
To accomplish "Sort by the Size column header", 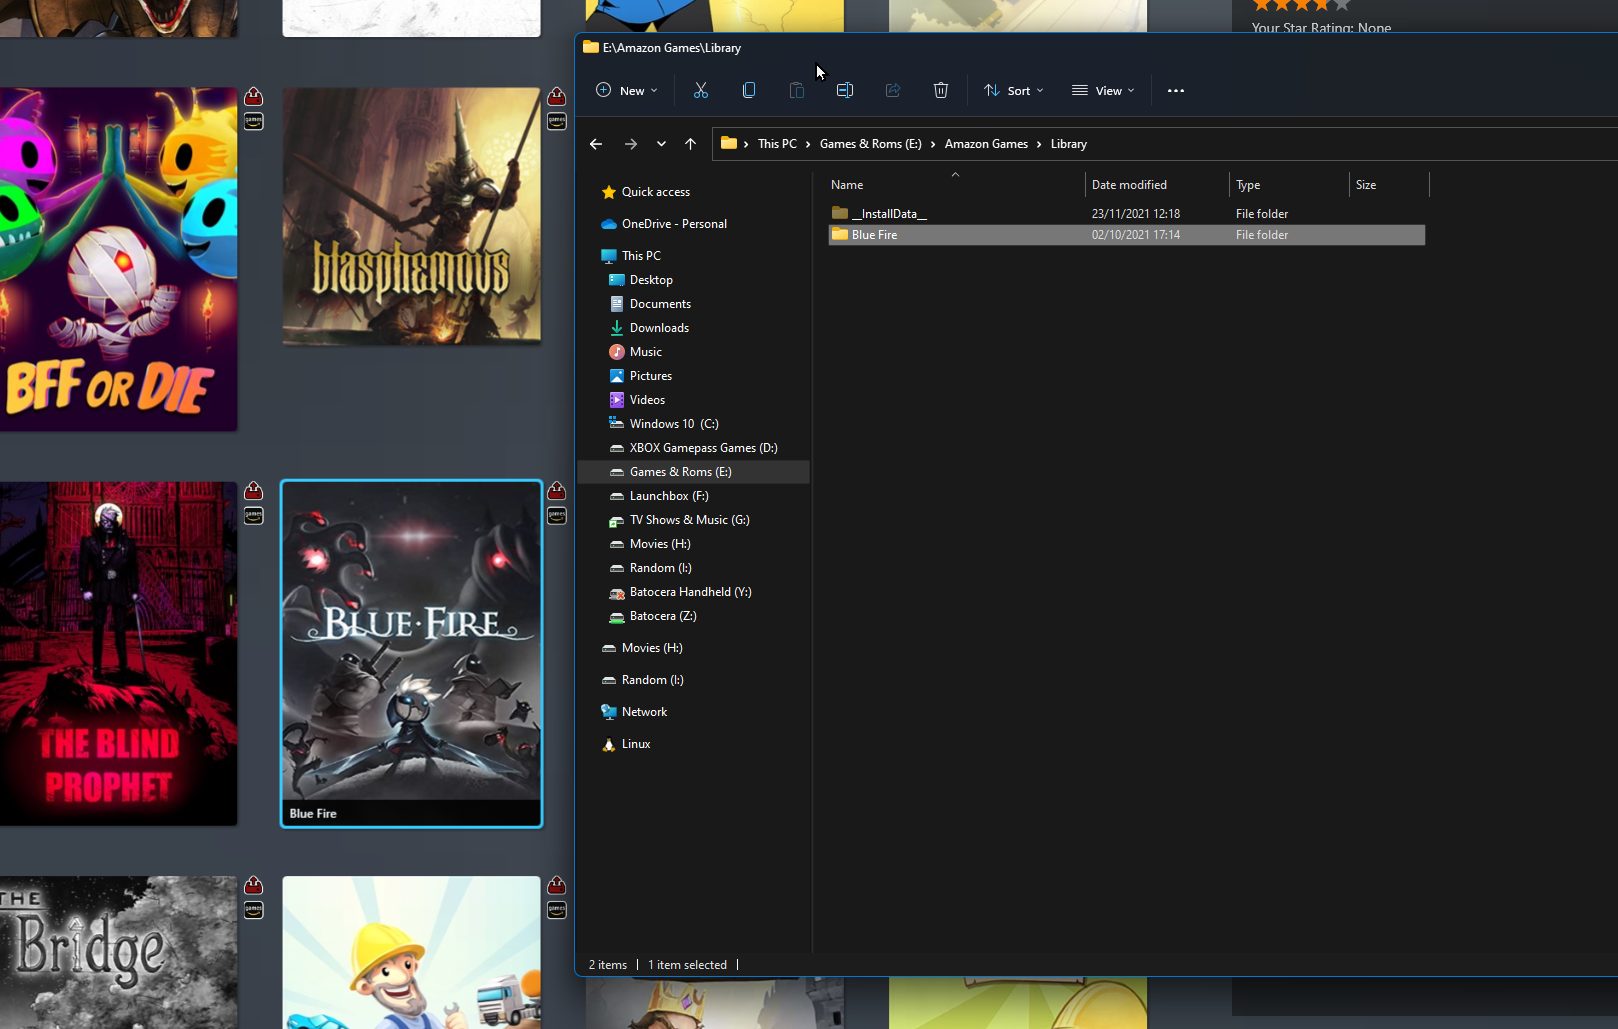I will tap(1389, 185).
